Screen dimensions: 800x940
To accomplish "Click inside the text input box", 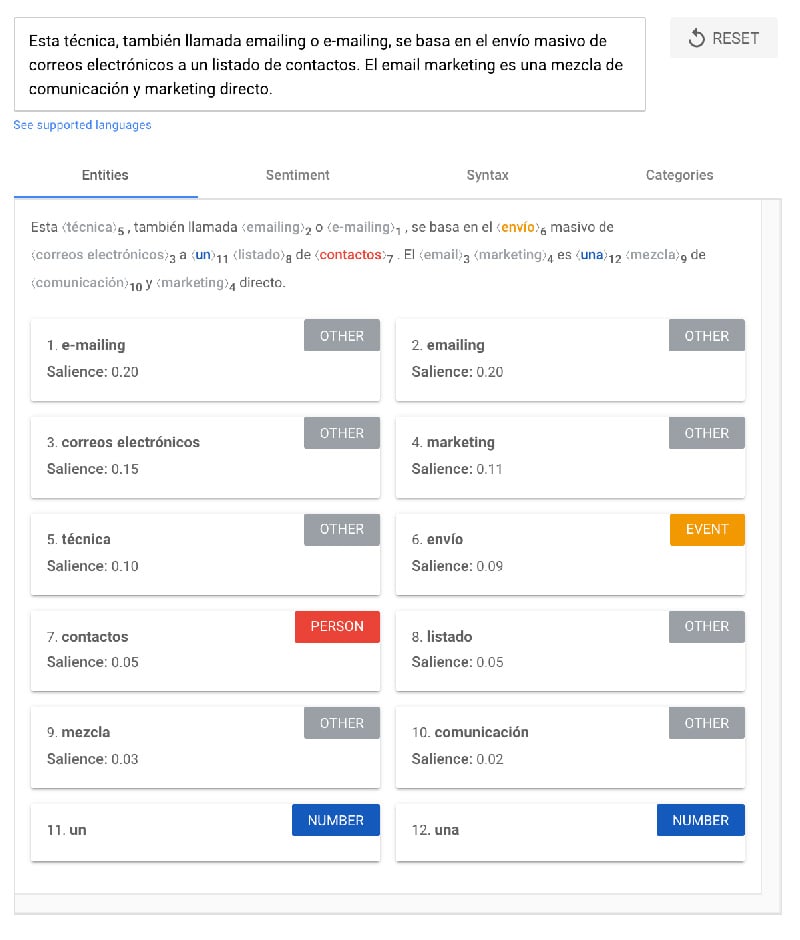I will click(x=329, y=65).
